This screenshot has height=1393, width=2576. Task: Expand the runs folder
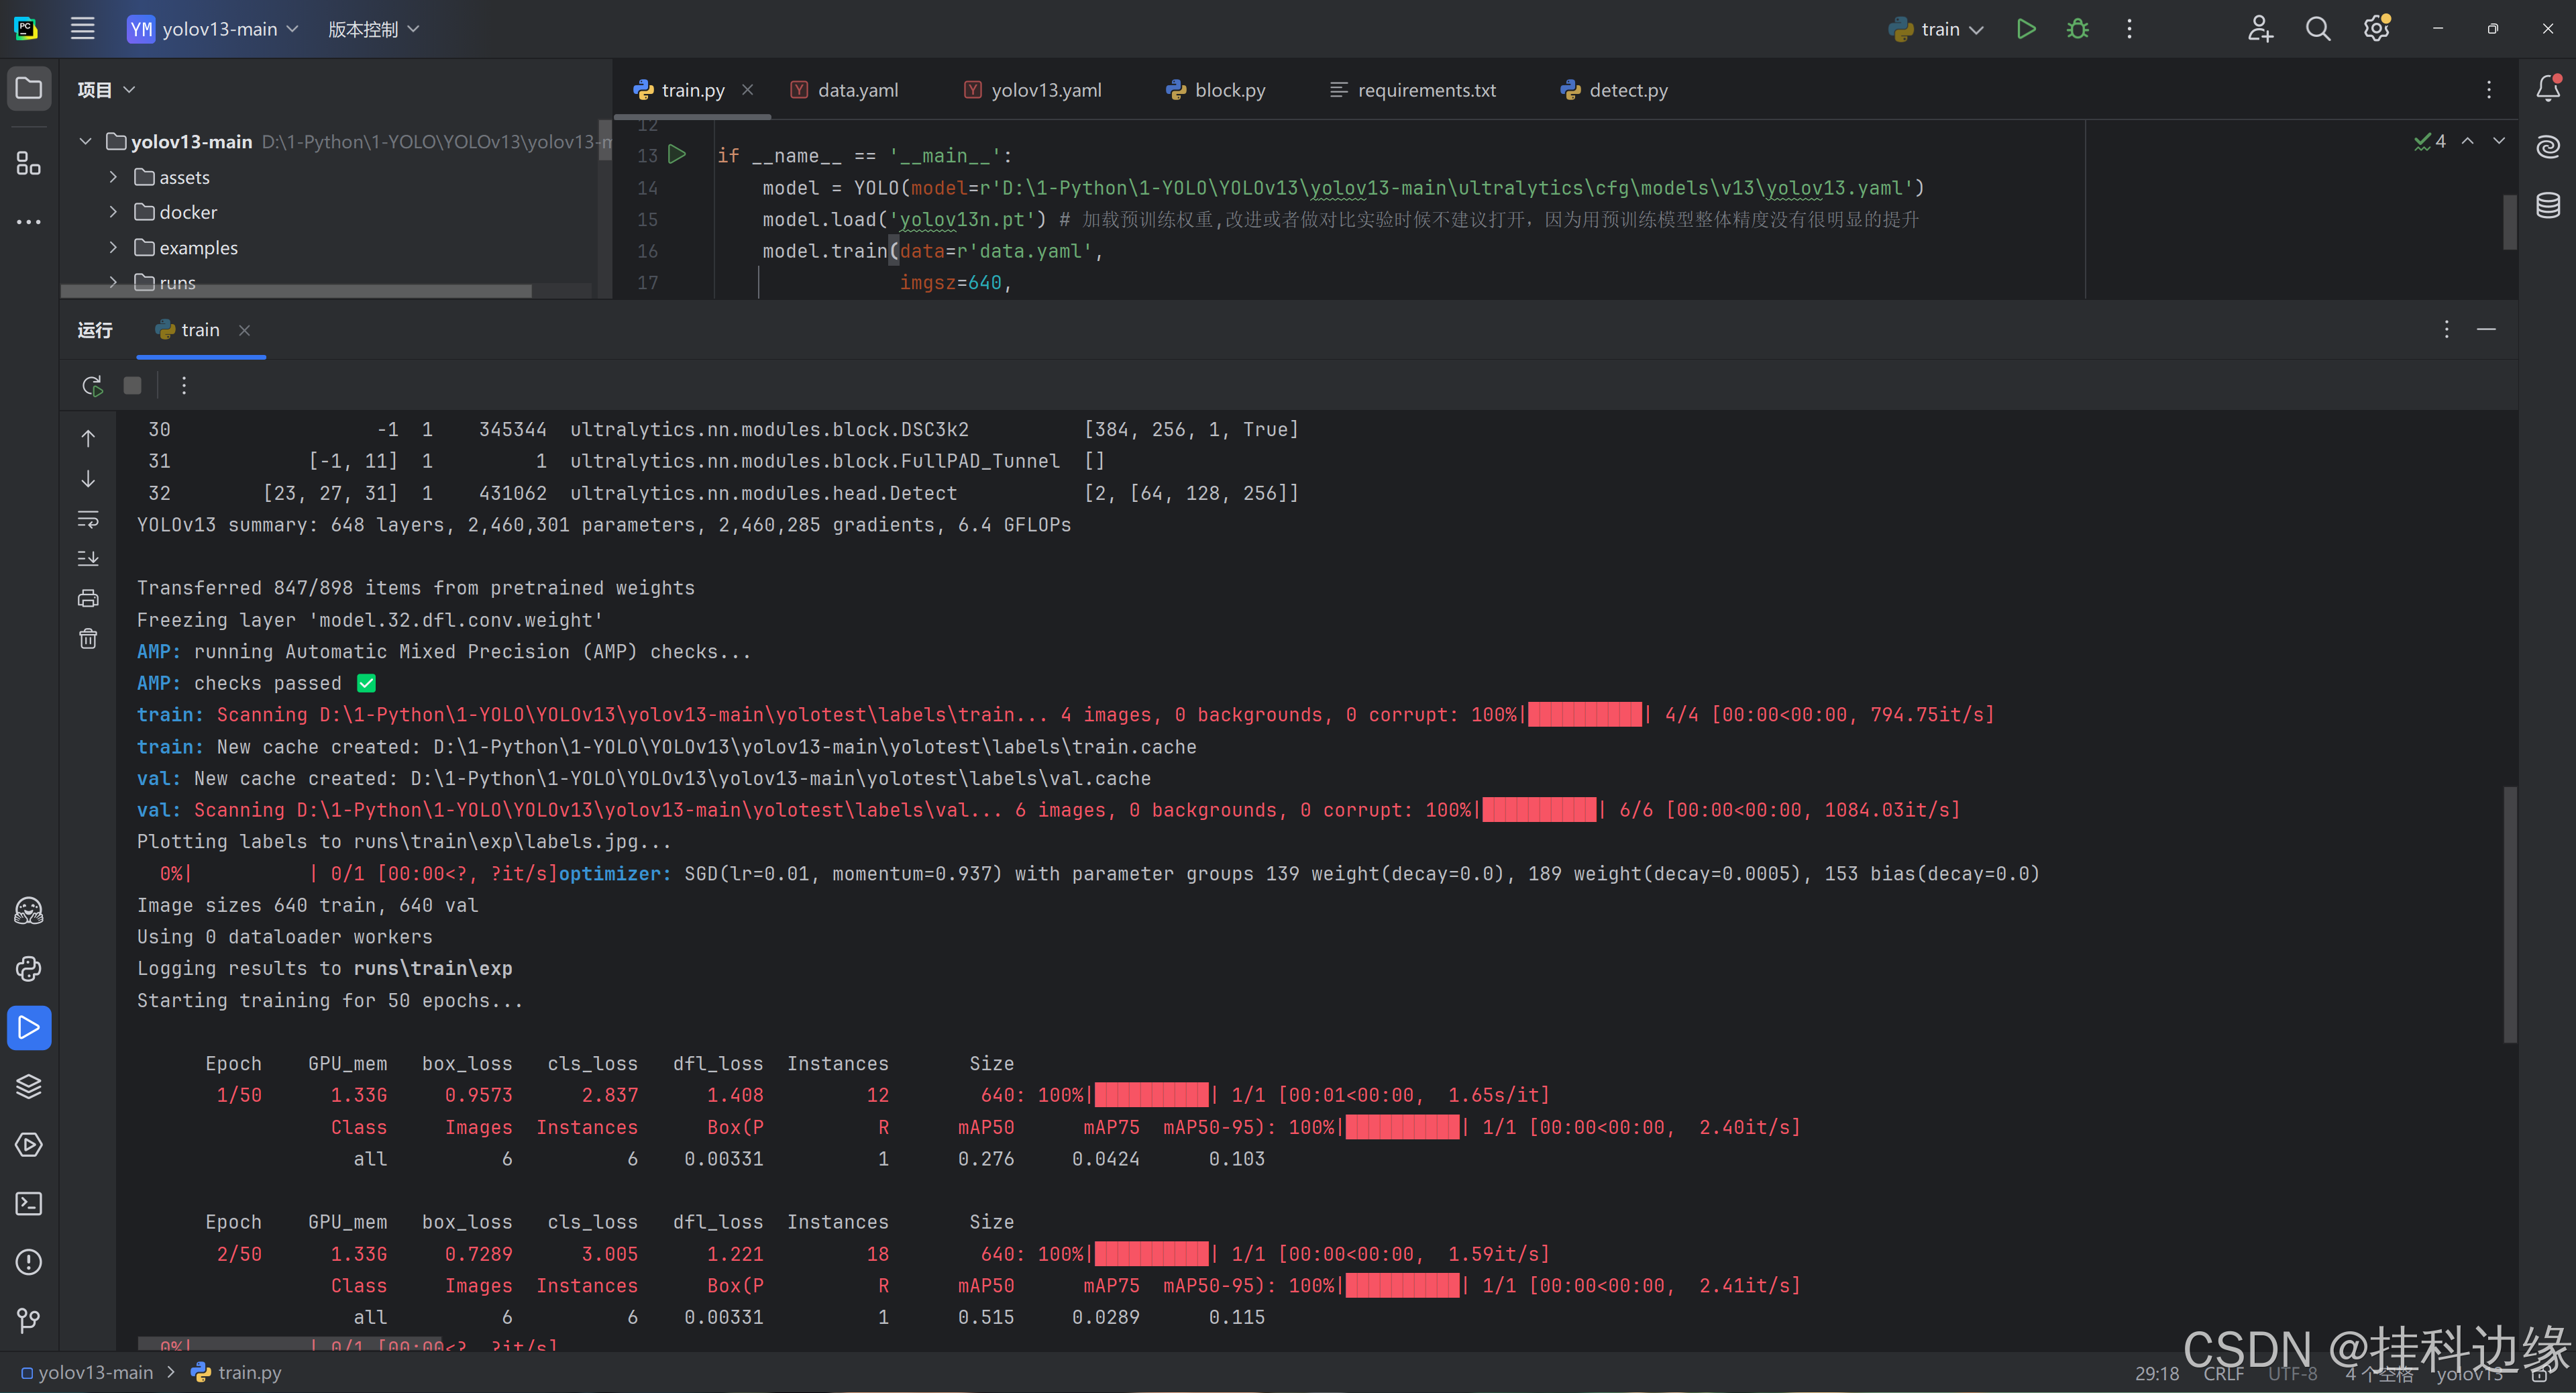pos(113,282)
